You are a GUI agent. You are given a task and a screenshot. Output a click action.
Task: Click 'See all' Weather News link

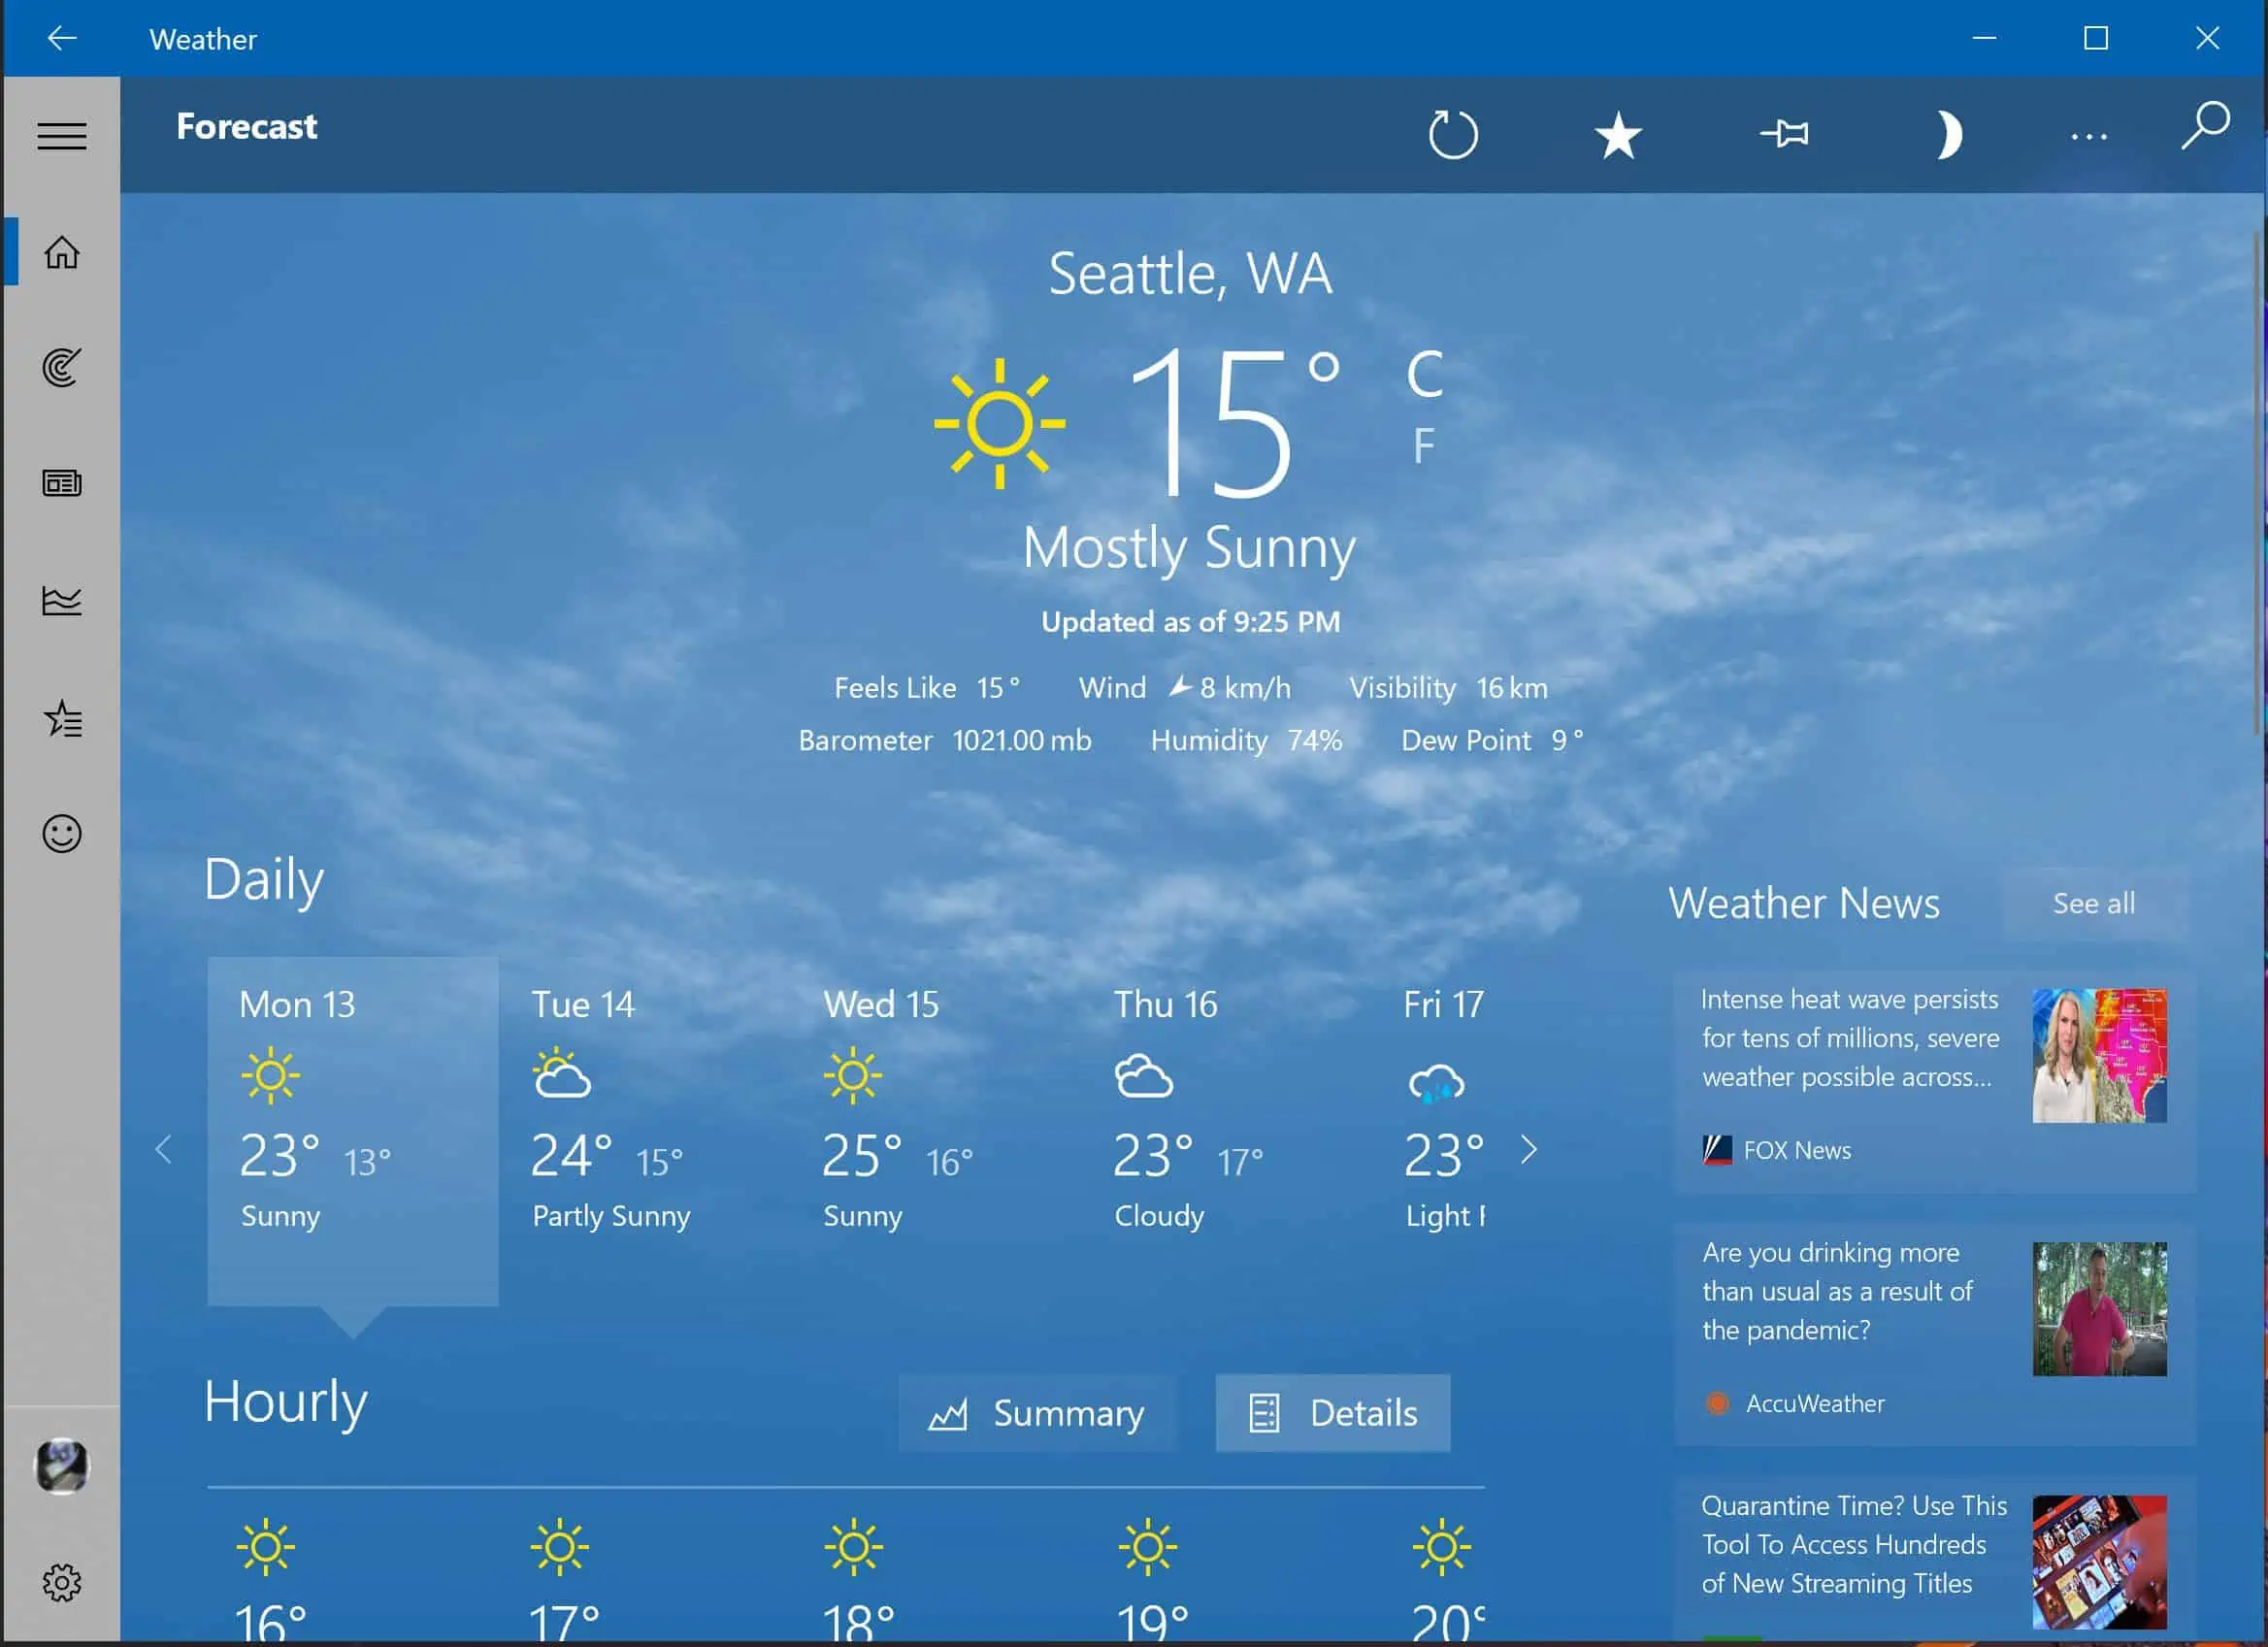[x=2093, y=902]
